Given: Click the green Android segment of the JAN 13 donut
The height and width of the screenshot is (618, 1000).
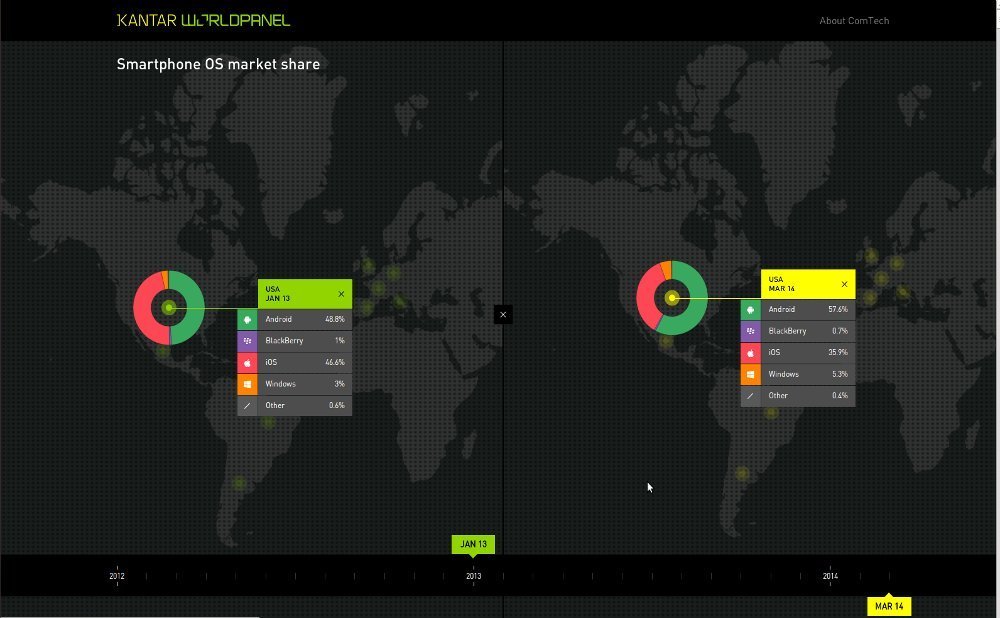Looking at the screenshot, I should pos(195,308).
